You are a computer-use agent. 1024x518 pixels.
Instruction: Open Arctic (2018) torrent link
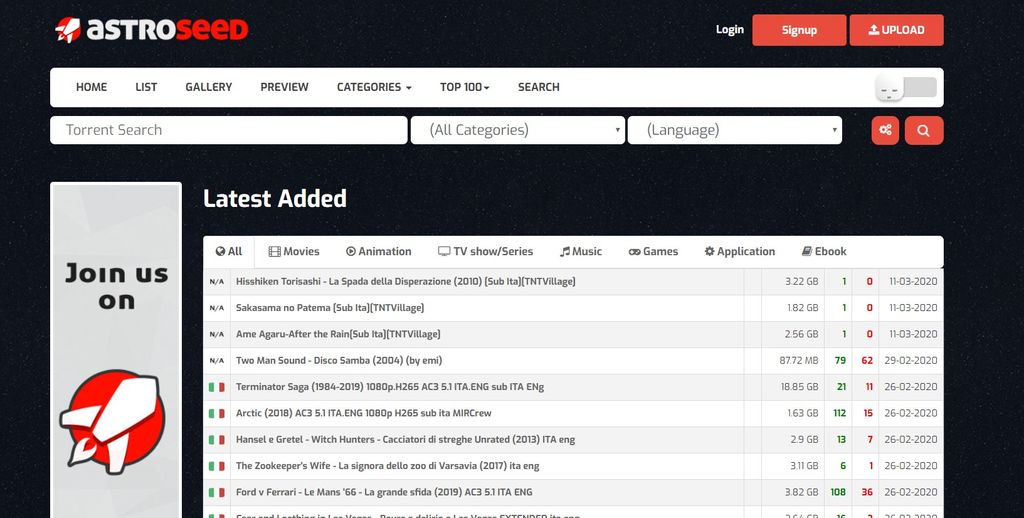click(364, 413)
